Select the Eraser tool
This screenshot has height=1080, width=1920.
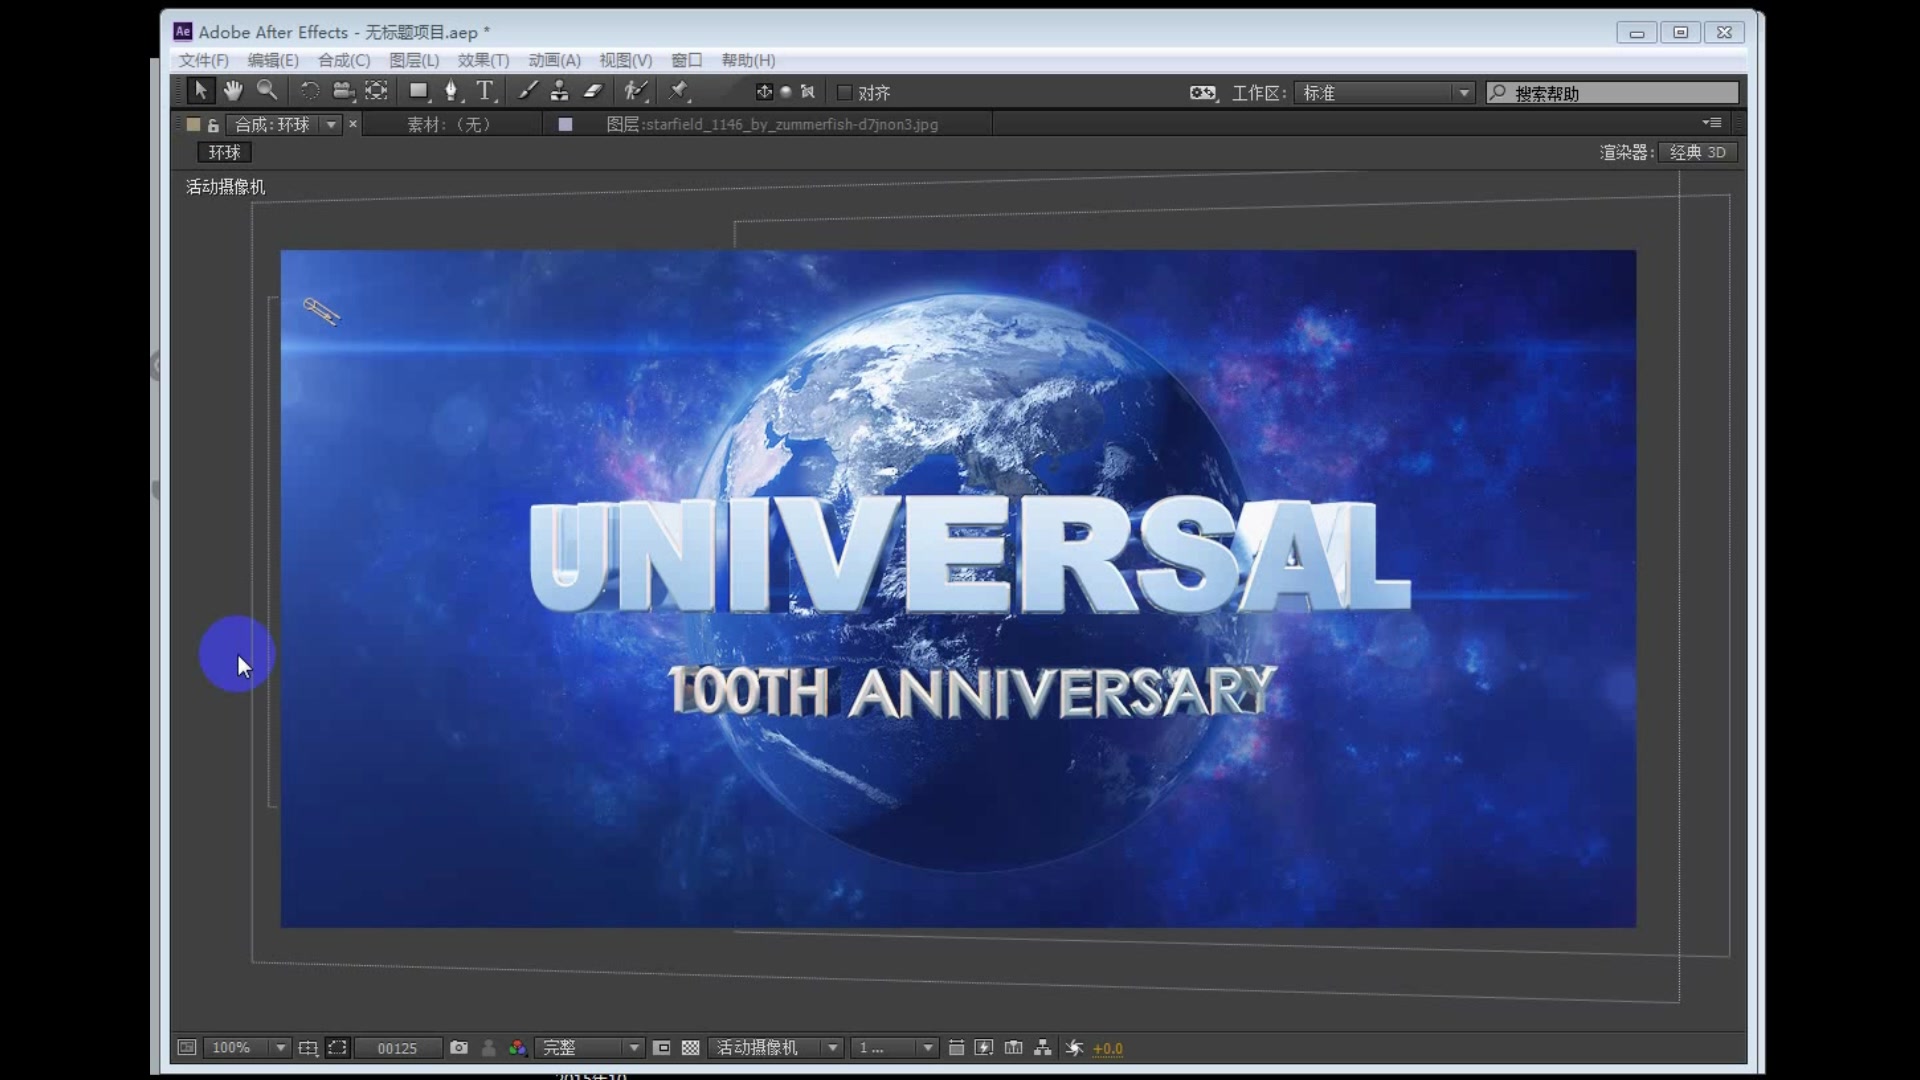[x=593, y=91]
